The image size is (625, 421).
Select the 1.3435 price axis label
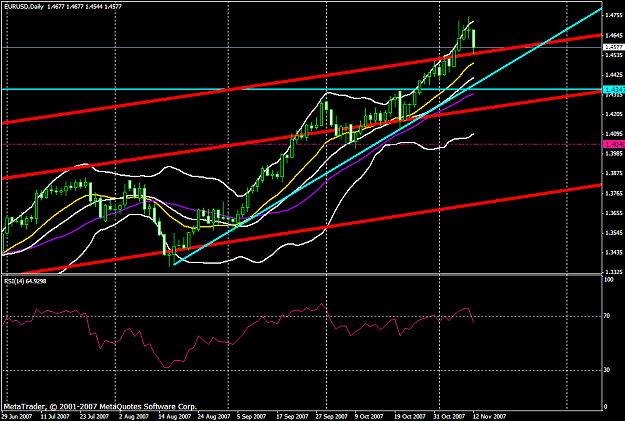[x=614, y=252]
